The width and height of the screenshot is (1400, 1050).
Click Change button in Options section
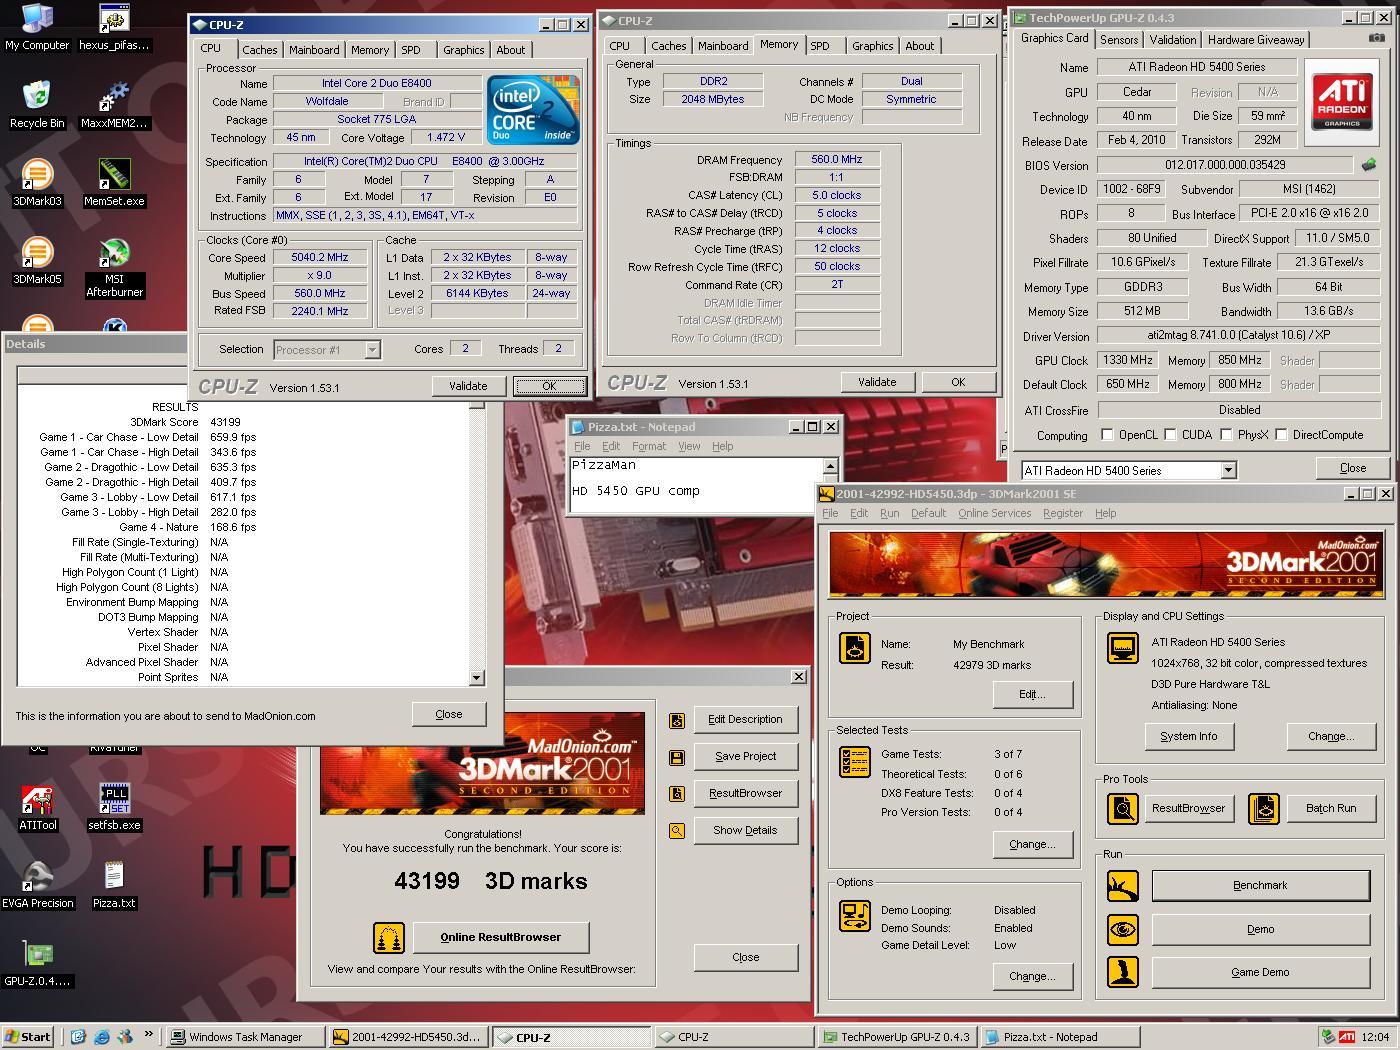tap(1032, 976)
